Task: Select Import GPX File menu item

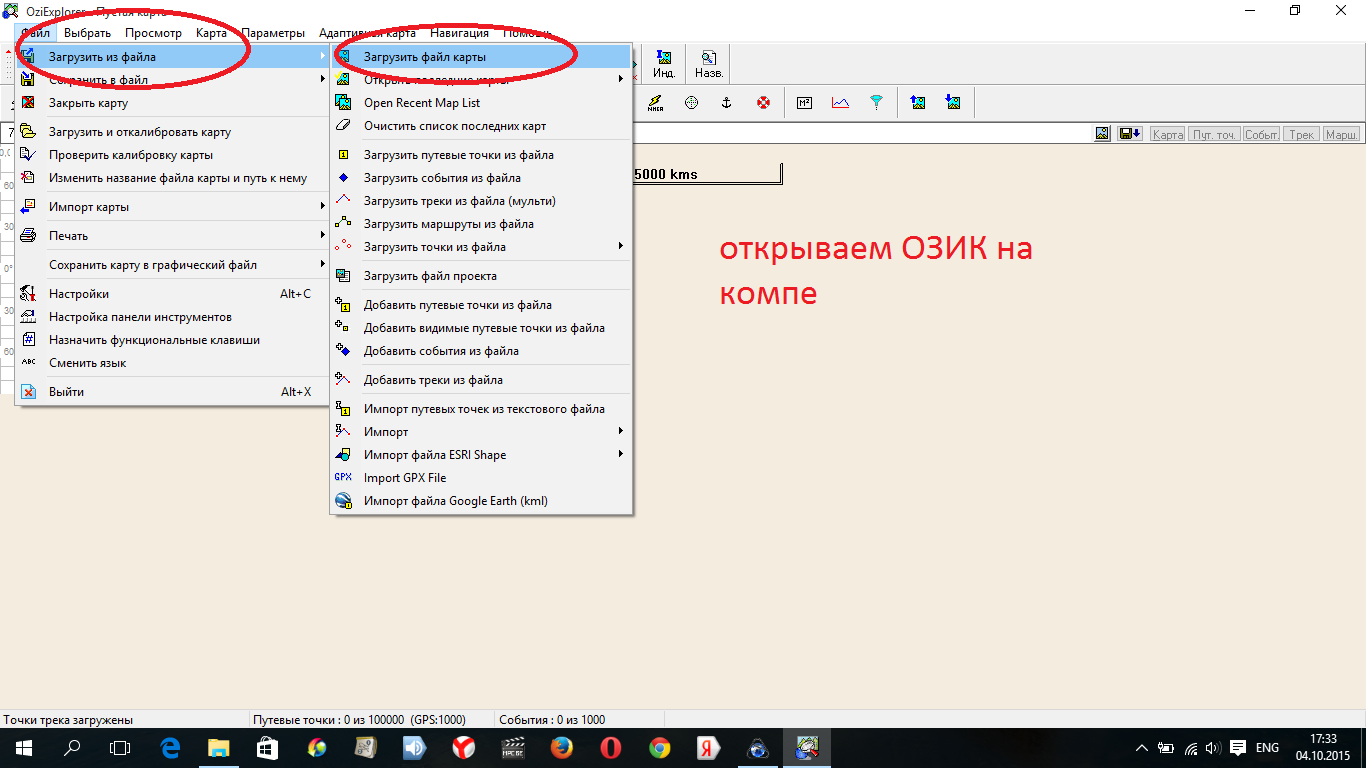Action: (x=405, y=478)
